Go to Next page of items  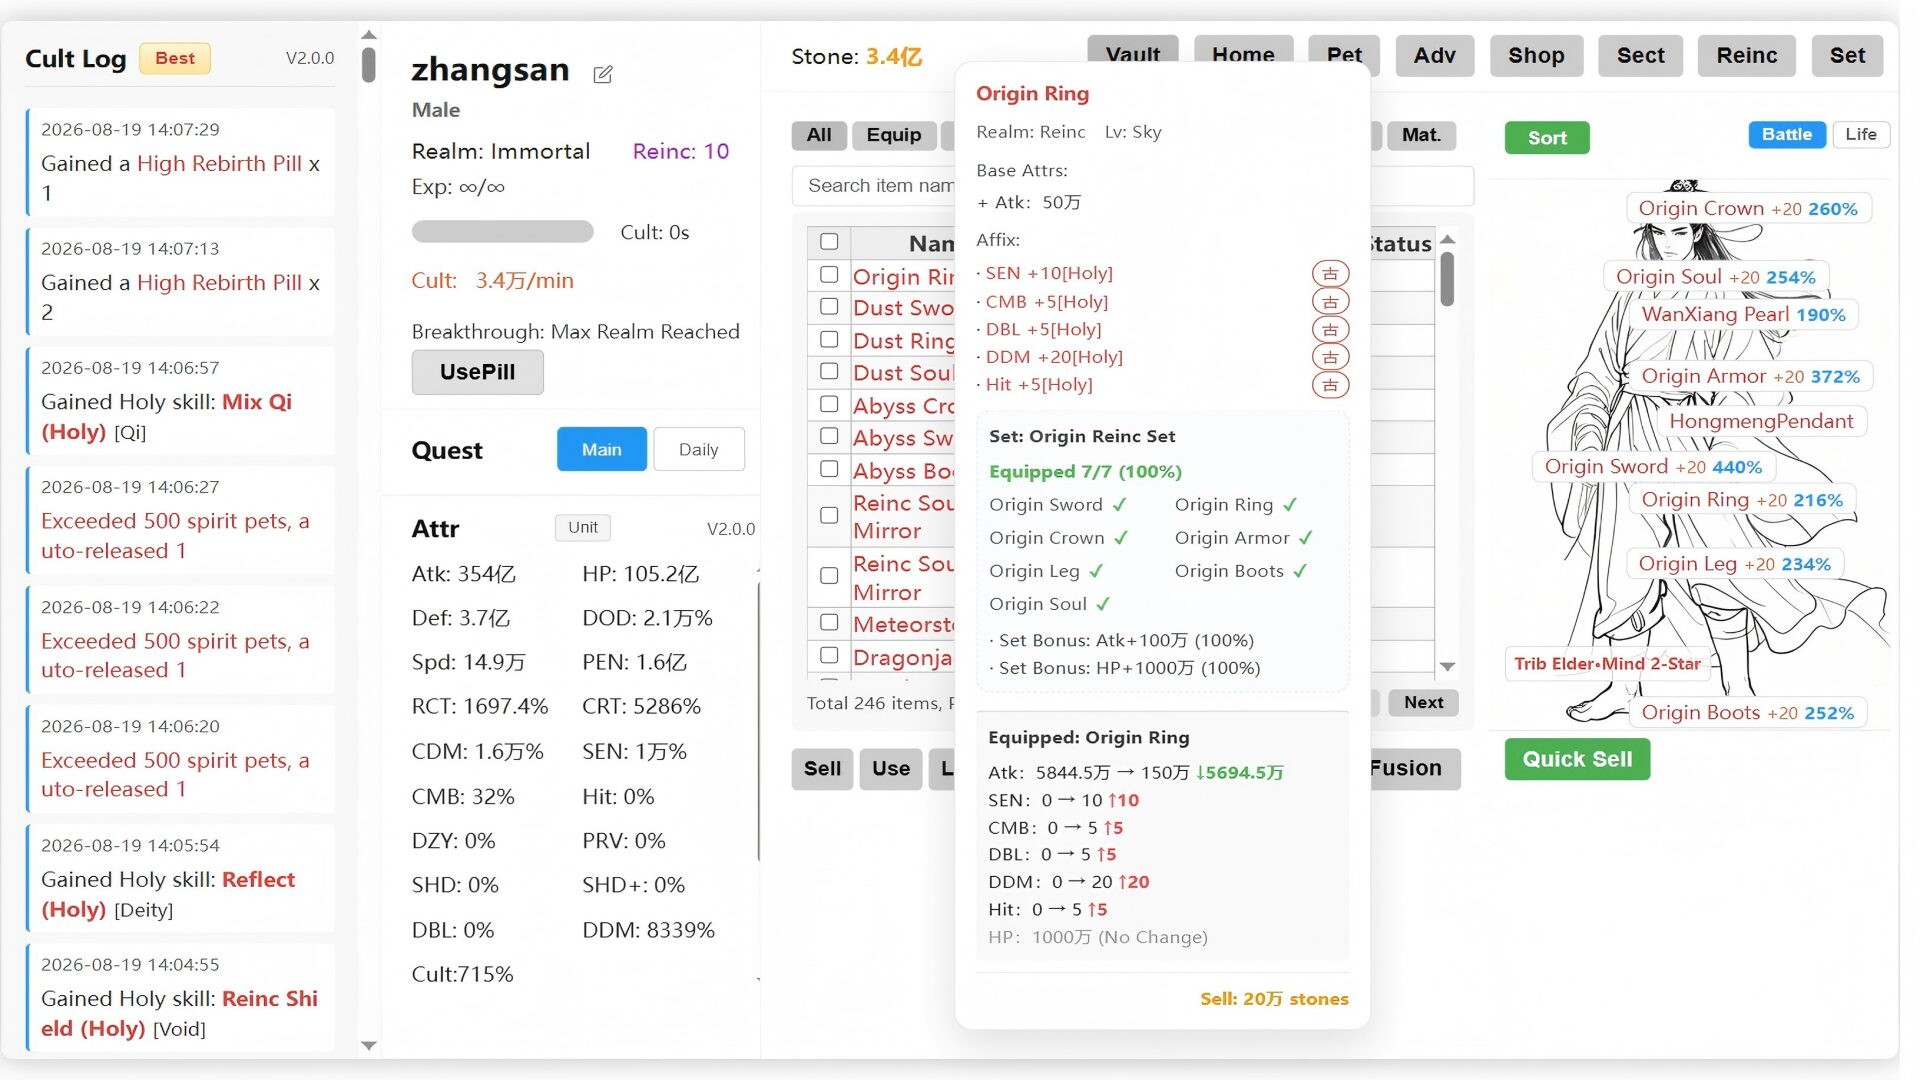(1423, 703)
